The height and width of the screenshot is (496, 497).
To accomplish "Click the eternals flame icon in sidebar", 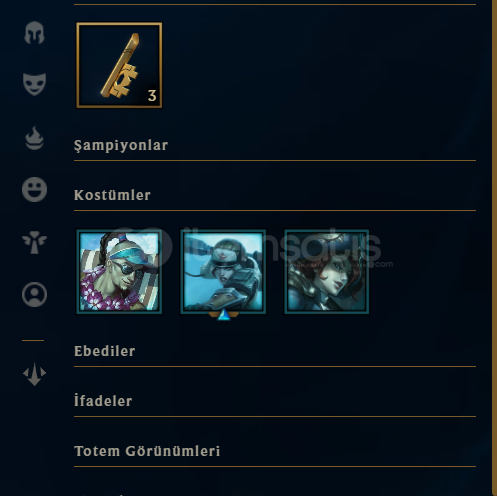I will click(34, 138).
